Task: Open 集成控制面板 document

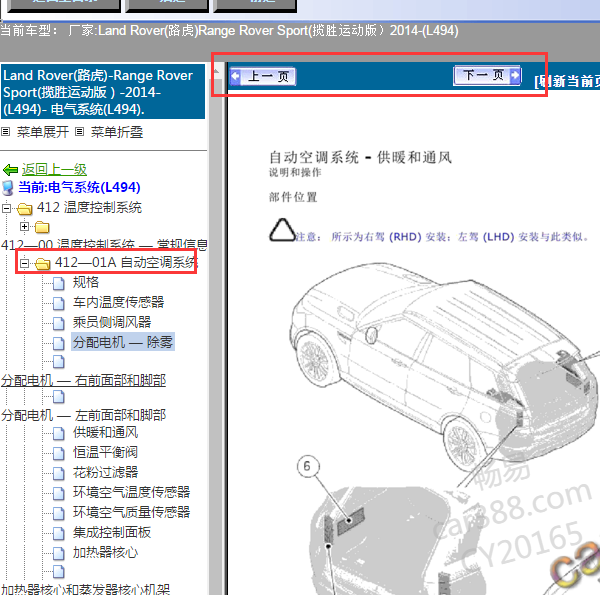Action: point(112,532)
